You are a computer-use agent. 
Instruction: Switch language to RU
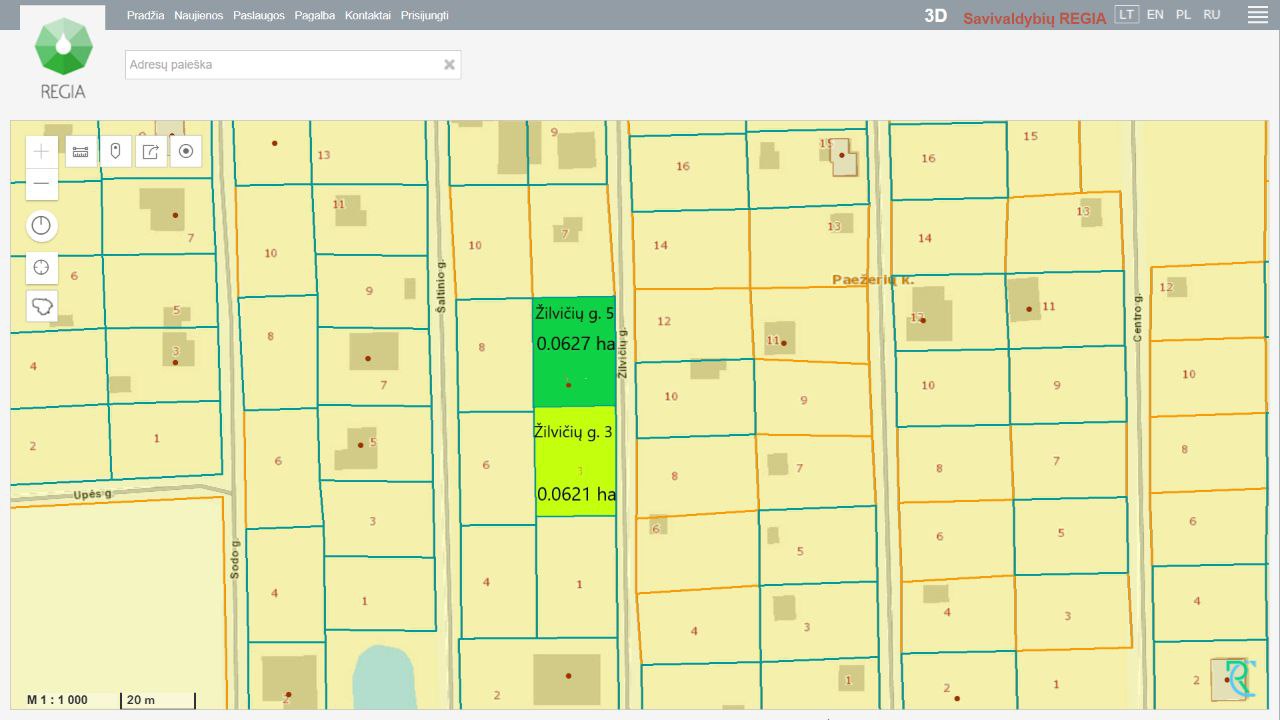[x=1211, y=15]
